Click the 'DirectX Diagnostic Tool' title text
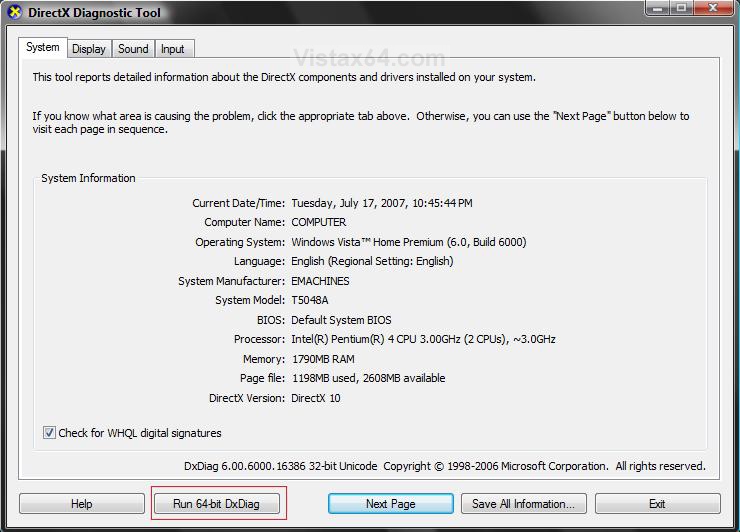740x532 pixels. tap(94, 13)
